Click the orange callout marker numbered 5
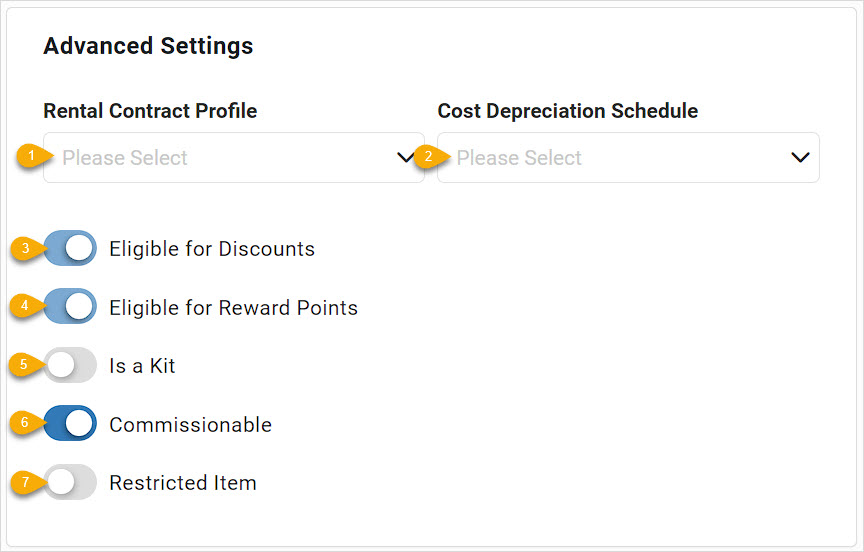Image resolution: width=864 pixels, height=552 pixels. point(26,364)
